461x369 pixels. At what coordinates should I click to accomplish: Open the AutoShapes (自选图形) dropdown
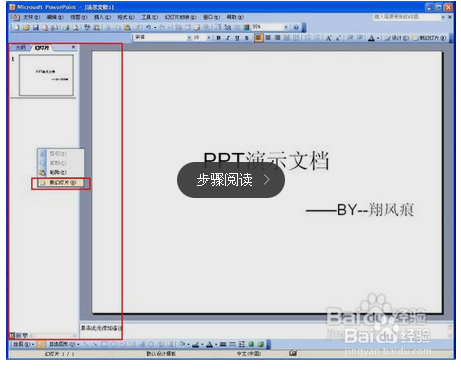tap(64, 344)
